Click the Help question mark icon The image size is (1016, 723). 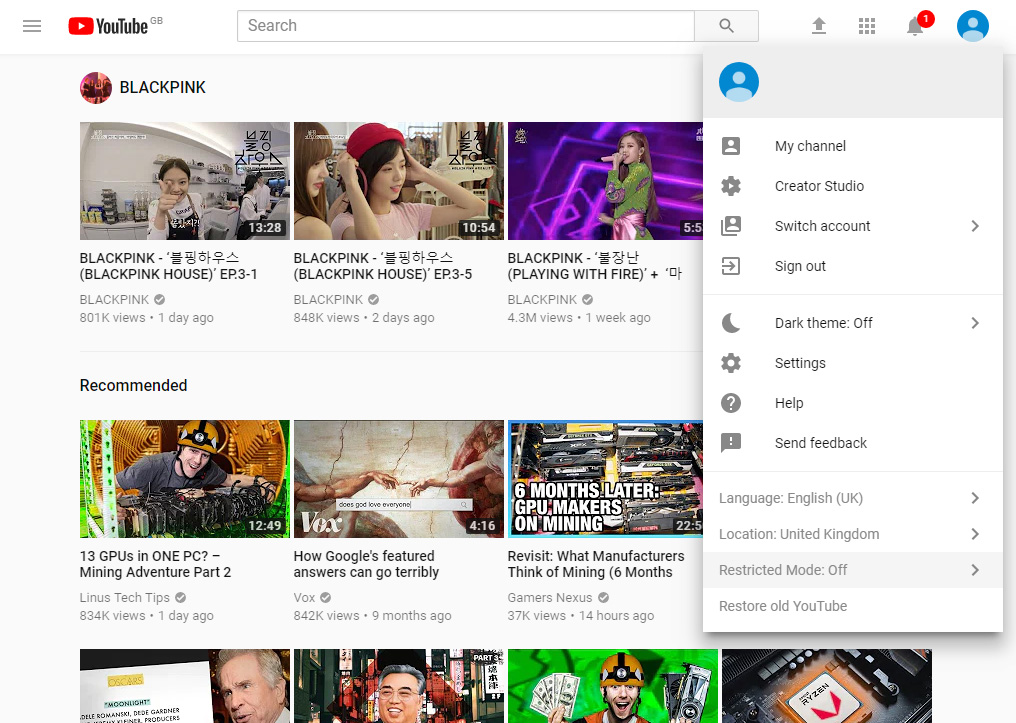click(x=731, y=403)
